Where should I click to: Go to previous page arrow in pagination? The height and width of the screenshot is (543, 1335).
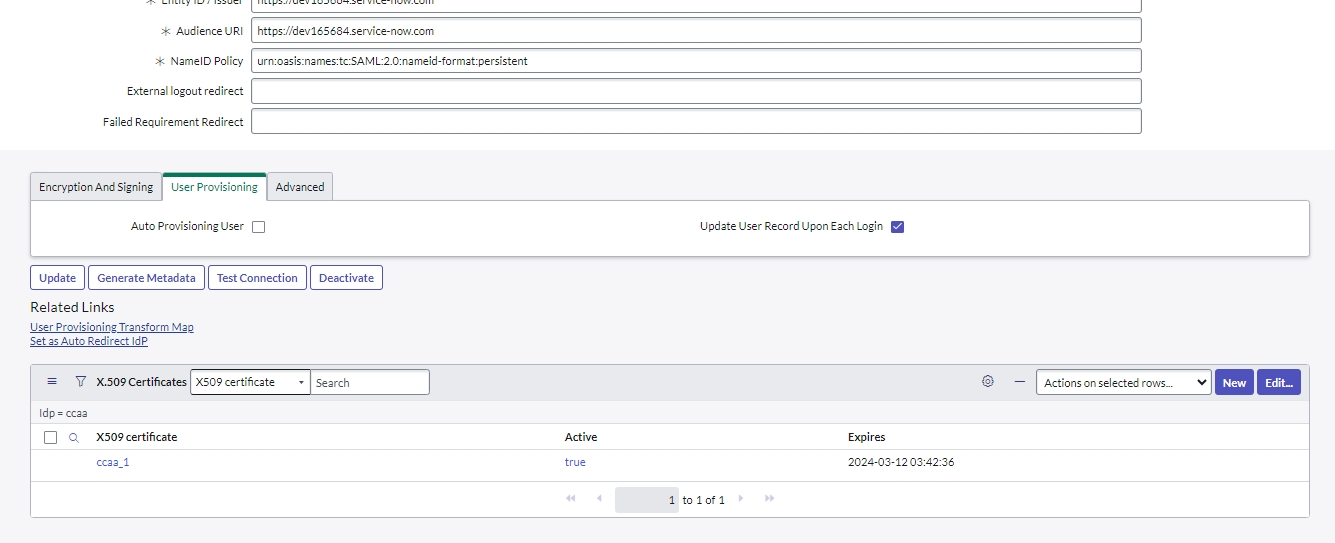tap(599, 499)
